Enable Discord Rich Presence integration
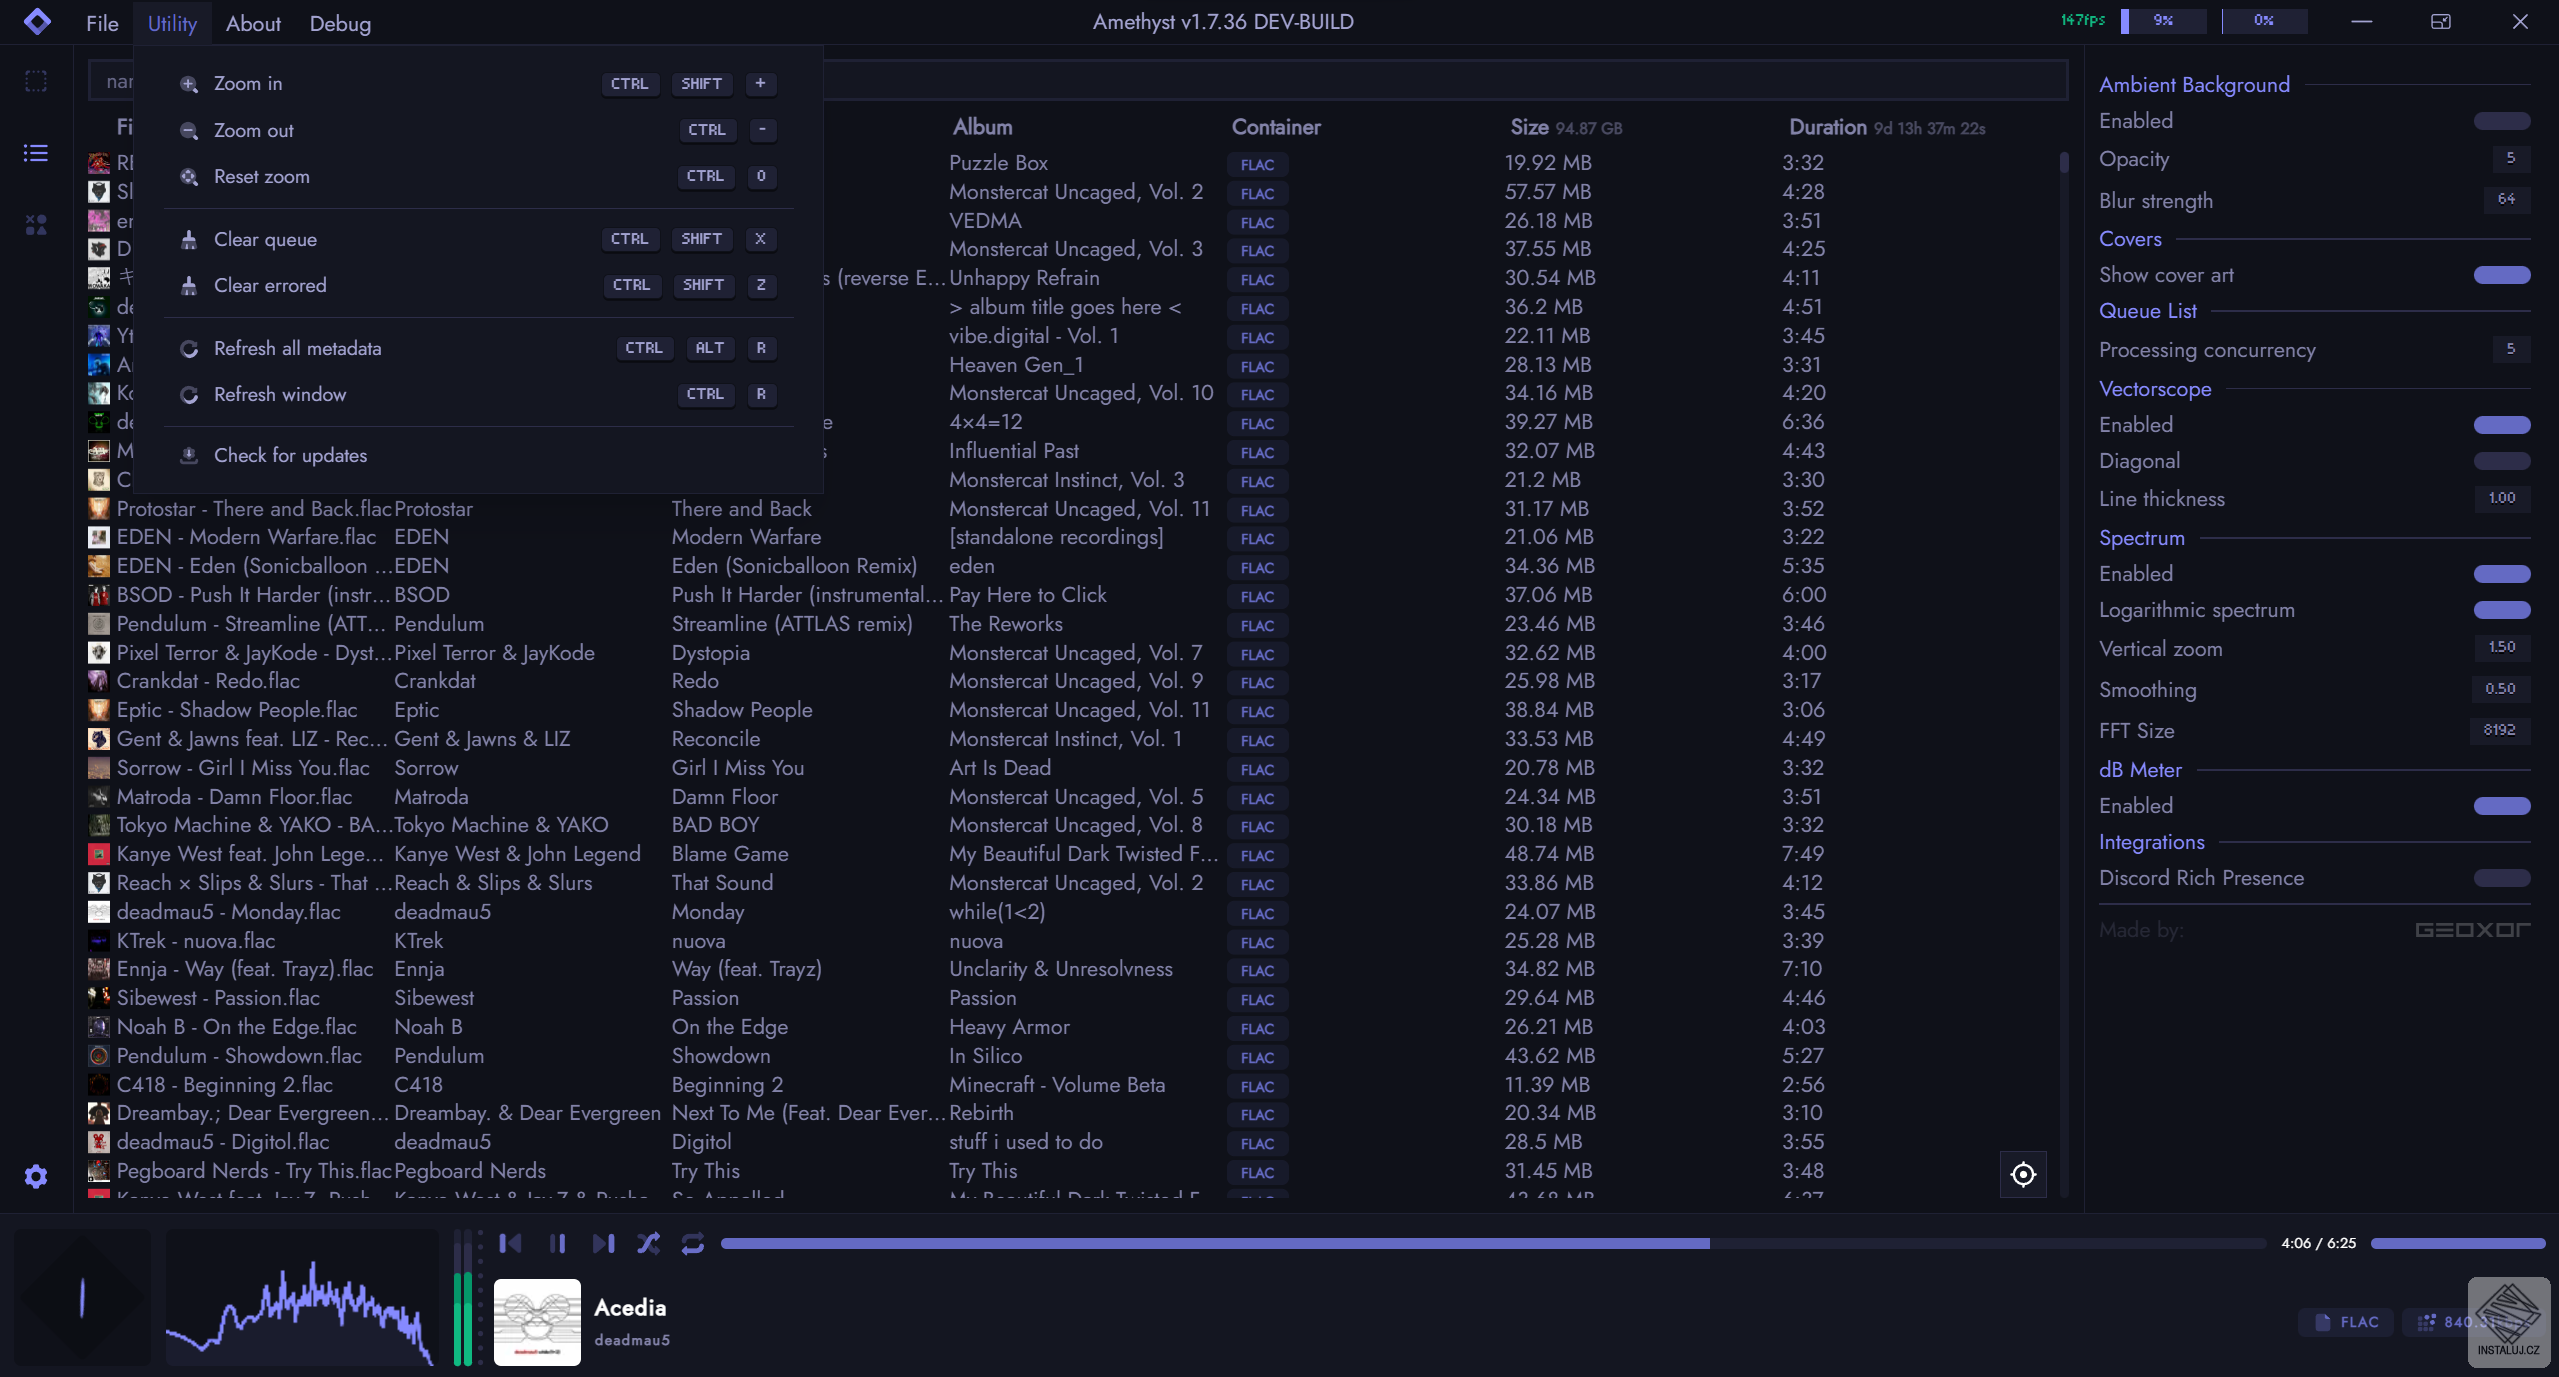 pos(2501,878)
